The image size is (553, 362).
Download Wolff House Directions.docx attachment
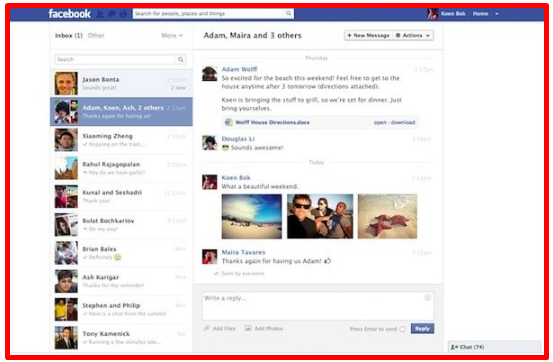pyautogui.click(x=403, y=122)
